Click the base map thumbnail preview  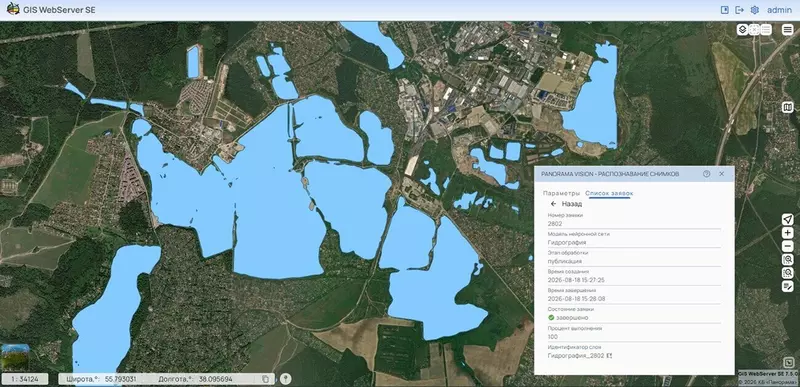tap(15, 356)
